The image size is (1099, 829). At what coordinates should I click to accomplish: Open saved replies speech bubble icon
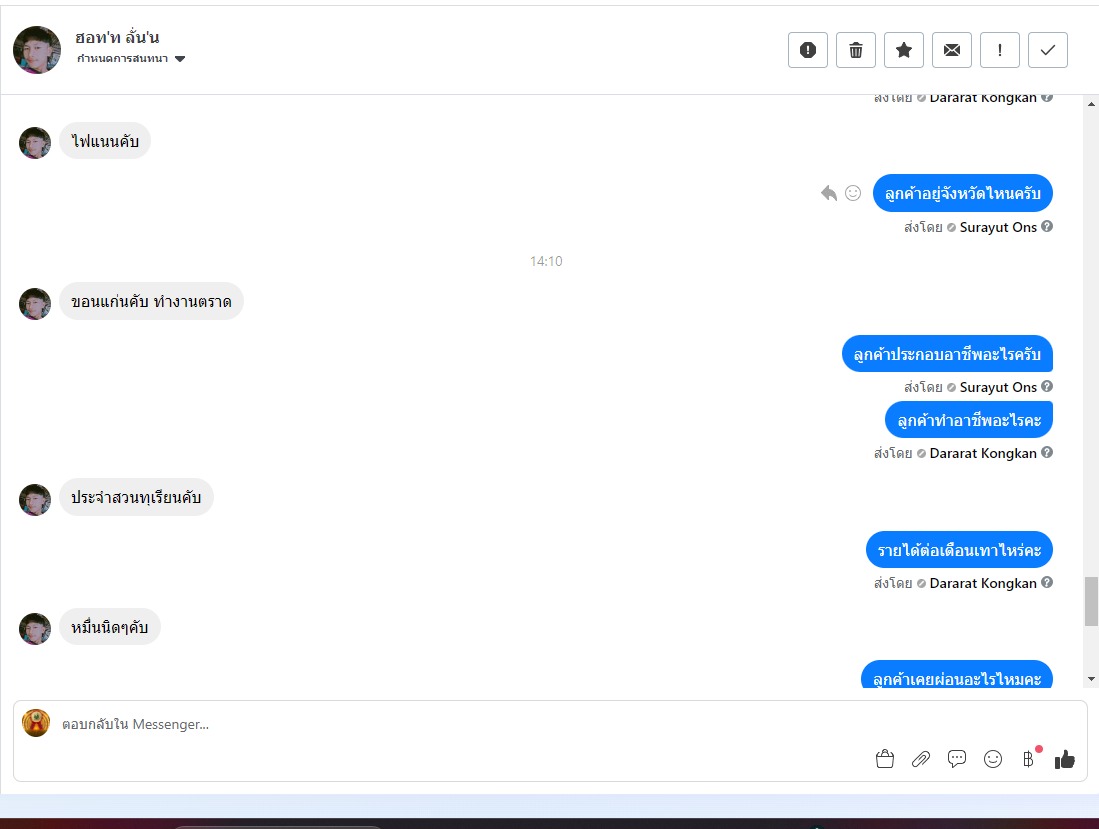tap(957, 759)
